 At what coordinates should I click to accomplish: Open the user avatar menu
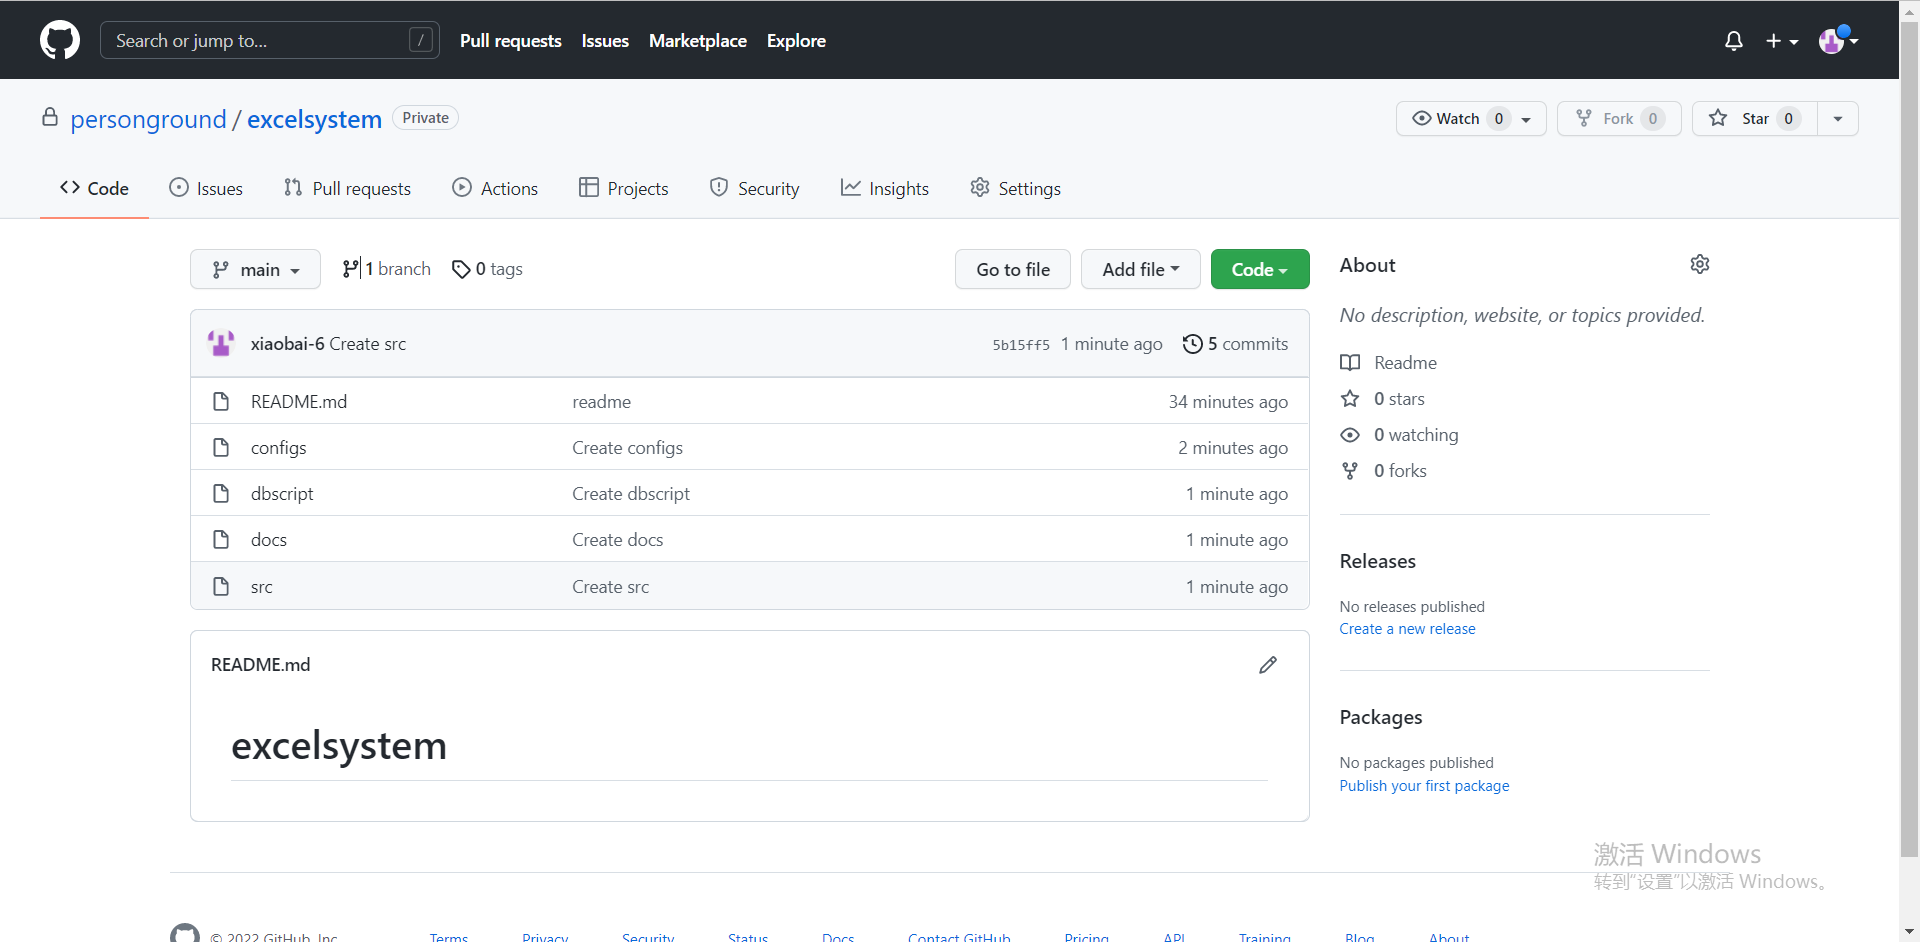tap(1838, 41)
